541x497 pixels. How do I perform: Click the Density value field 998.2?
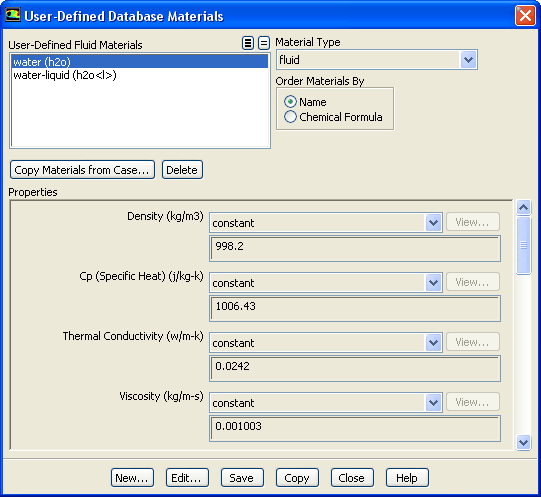point(355,248)
